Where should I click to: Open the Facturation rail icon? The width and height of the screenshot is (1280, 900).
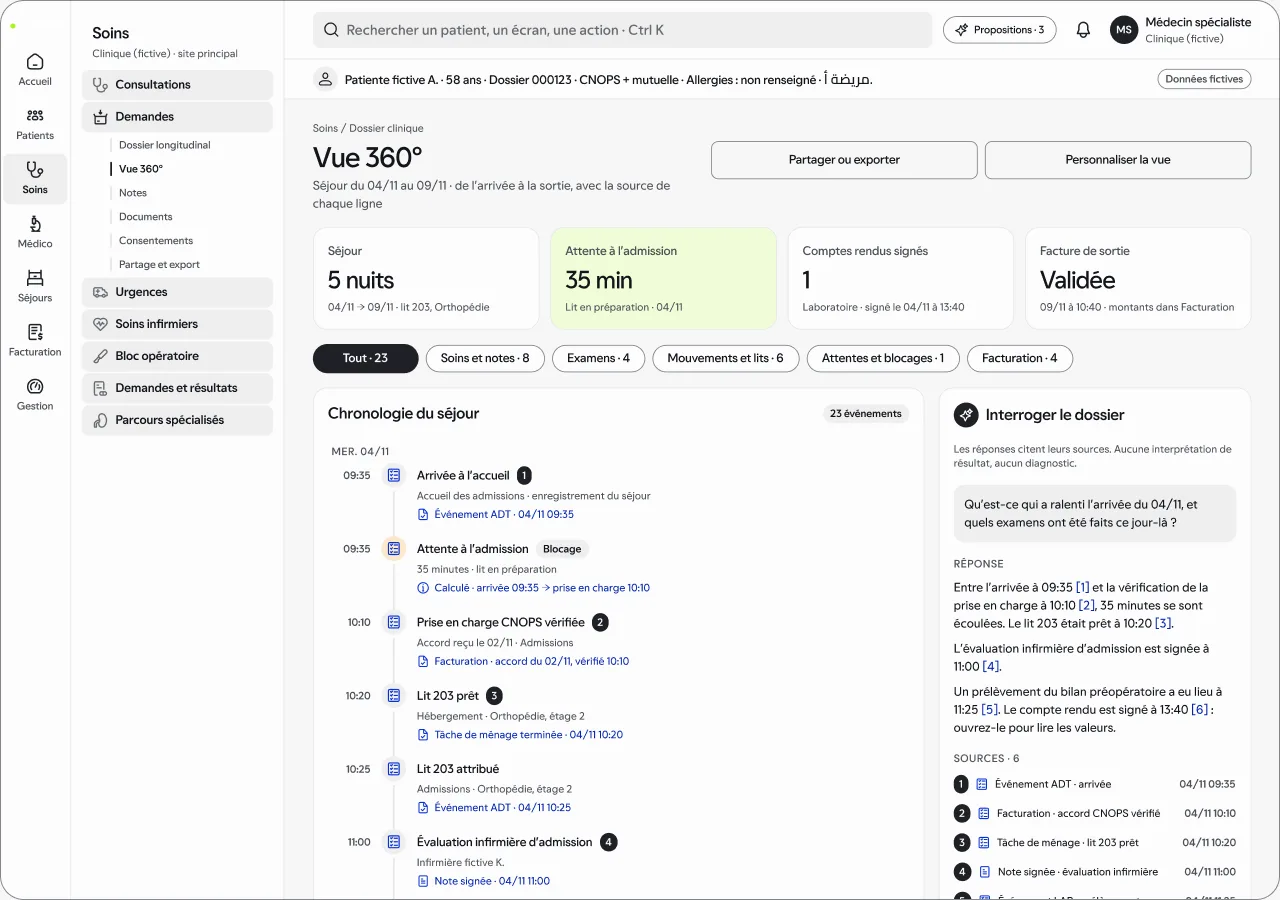35,340
